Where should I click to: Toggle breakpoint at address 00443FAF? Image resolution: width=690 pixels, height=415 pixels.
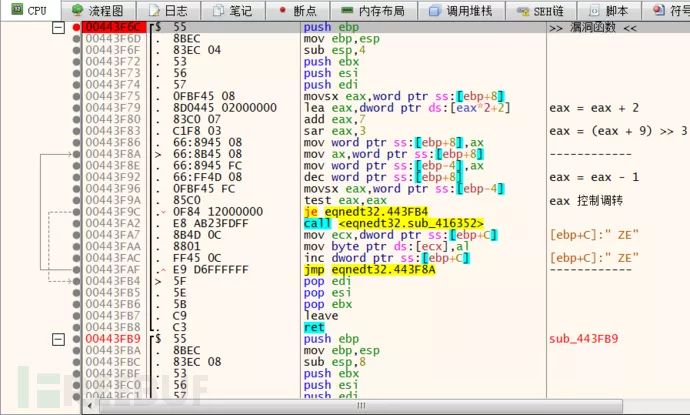77,269
